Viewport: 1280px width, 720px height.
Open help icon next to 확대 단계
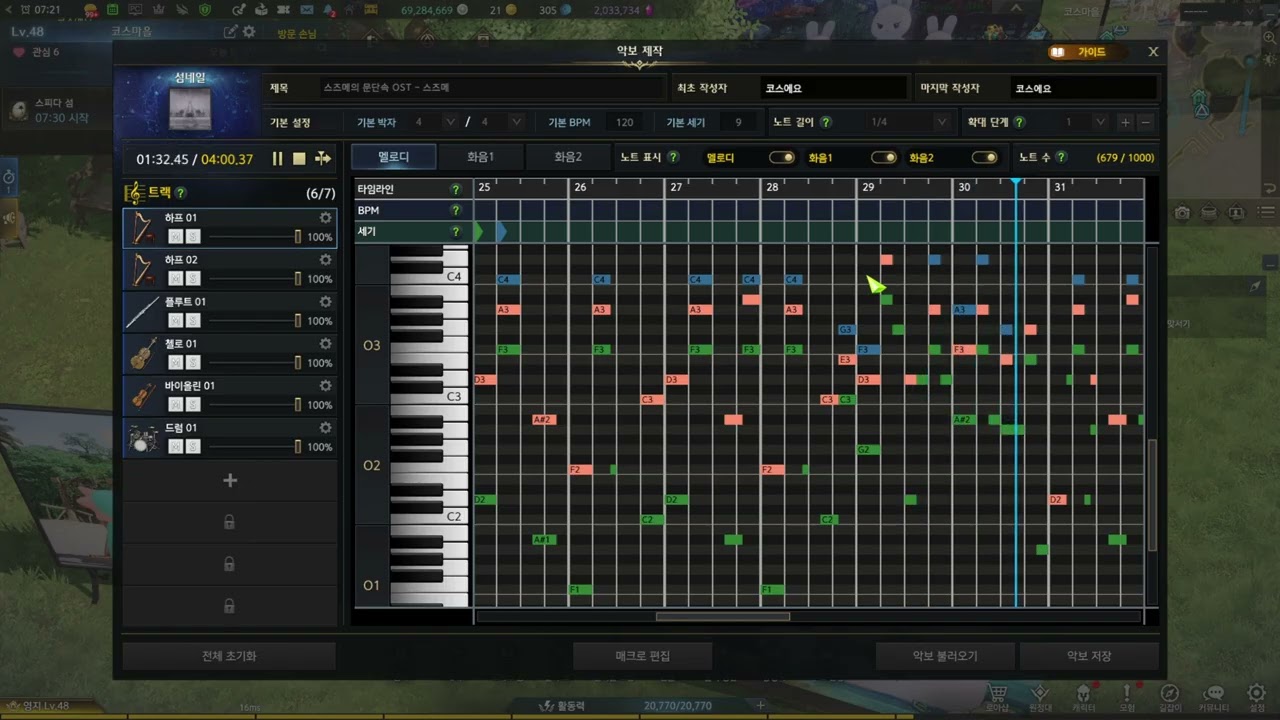[1019, 122]
